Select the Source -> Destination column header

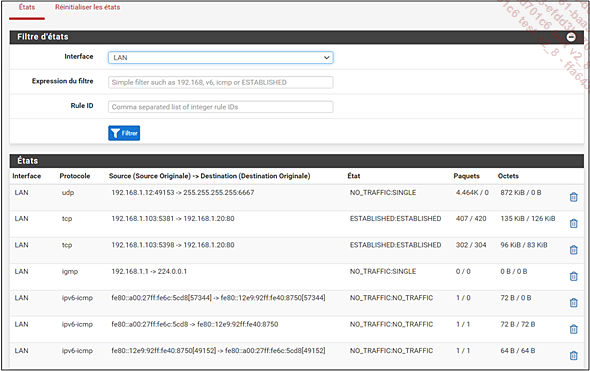pyautogui.click(x=210, y=176)
